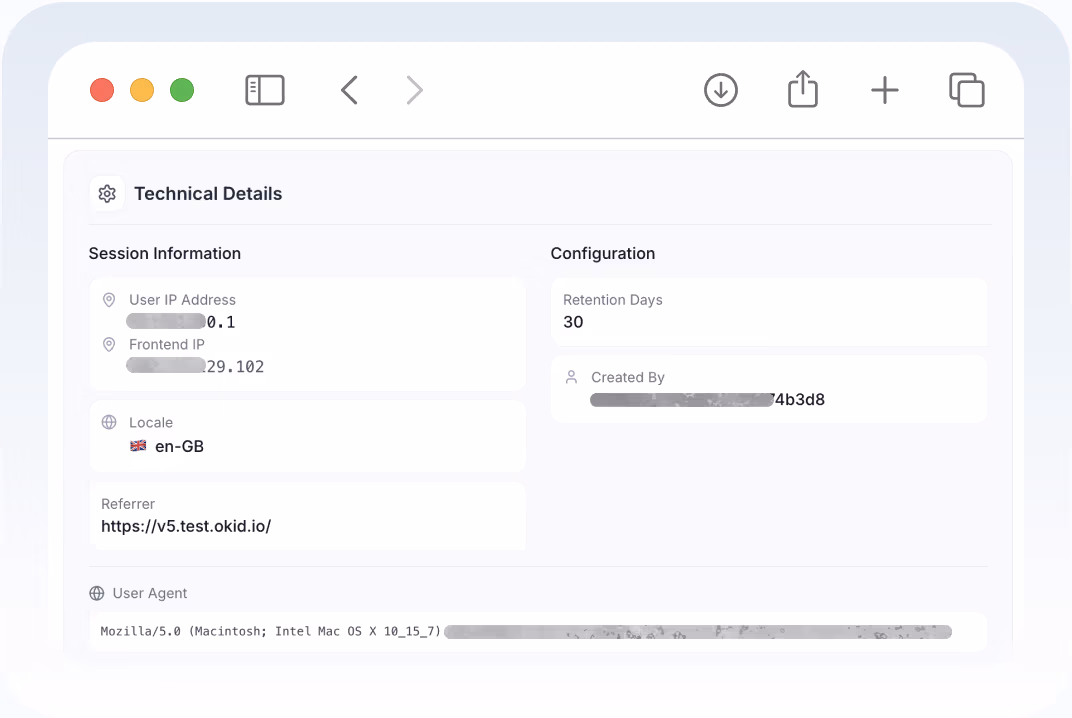Show tab overview icon
This screenshot has height=718, width=1072.
[967, 90]
